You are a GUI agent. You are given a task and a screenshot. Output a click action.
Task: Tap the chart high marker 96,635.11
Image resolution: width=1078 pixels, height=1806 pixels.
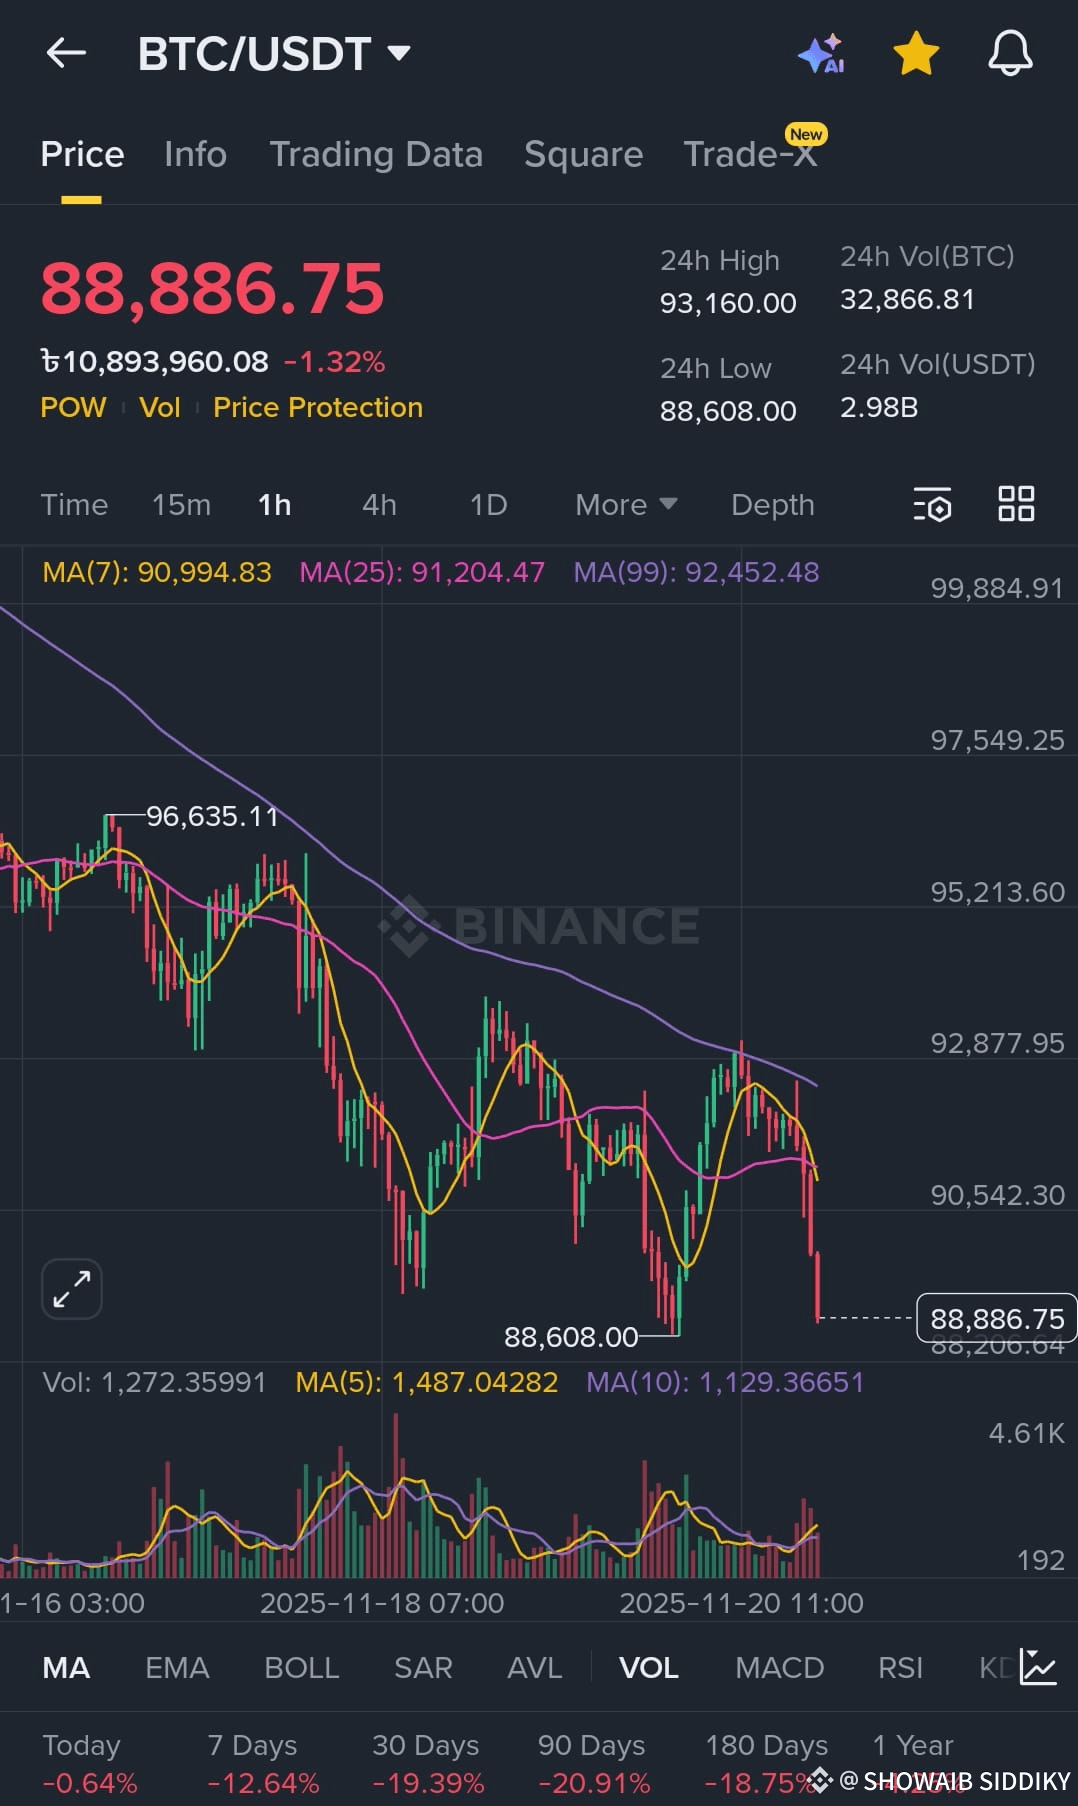click(x=212, y=816)
